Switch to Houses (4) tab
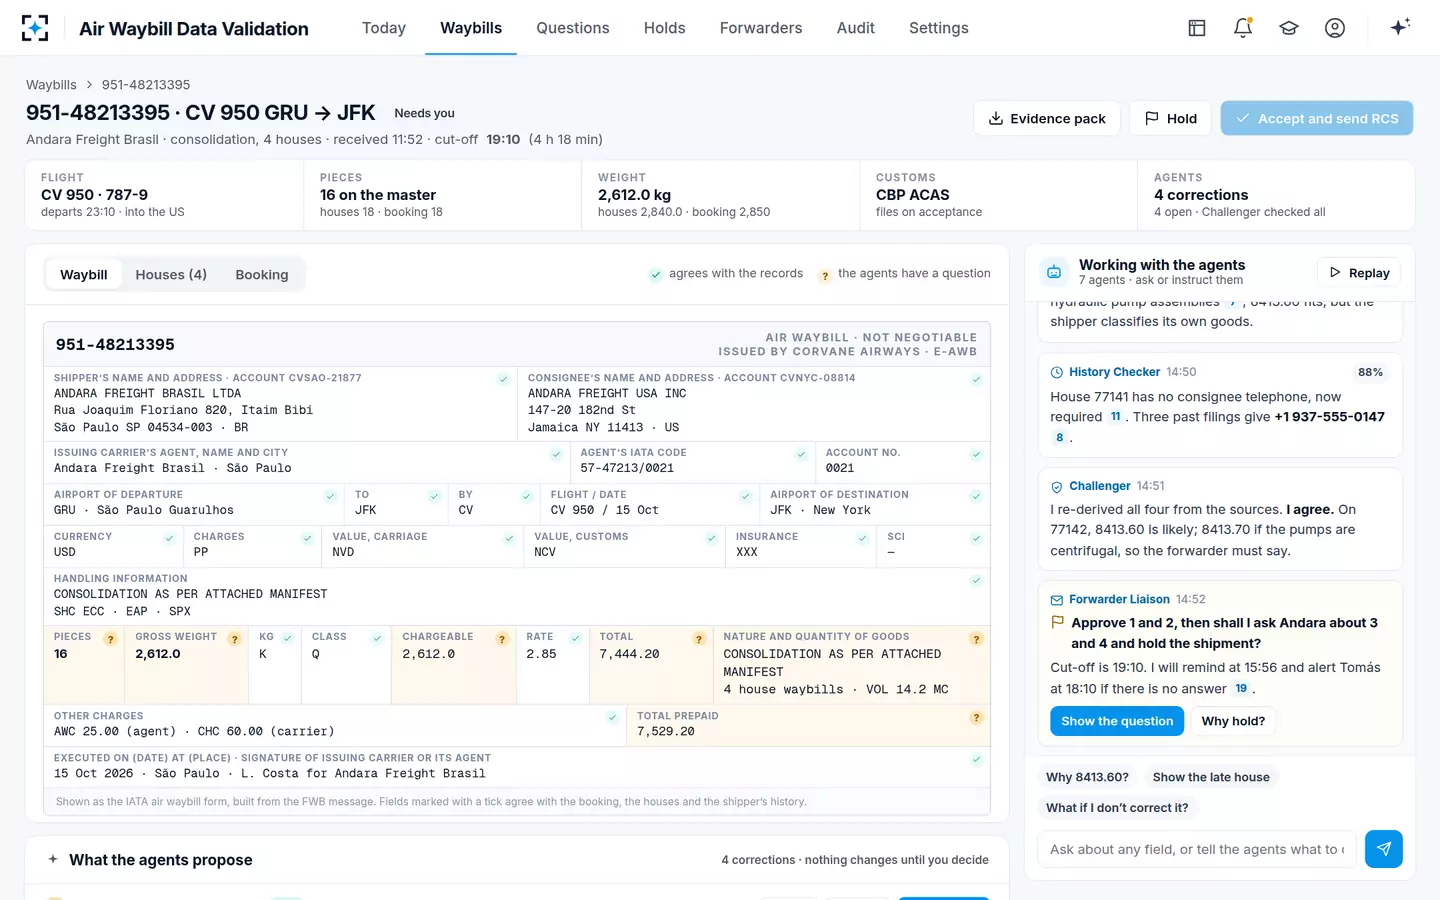1440x900 pixels. (x=171, y=274)
